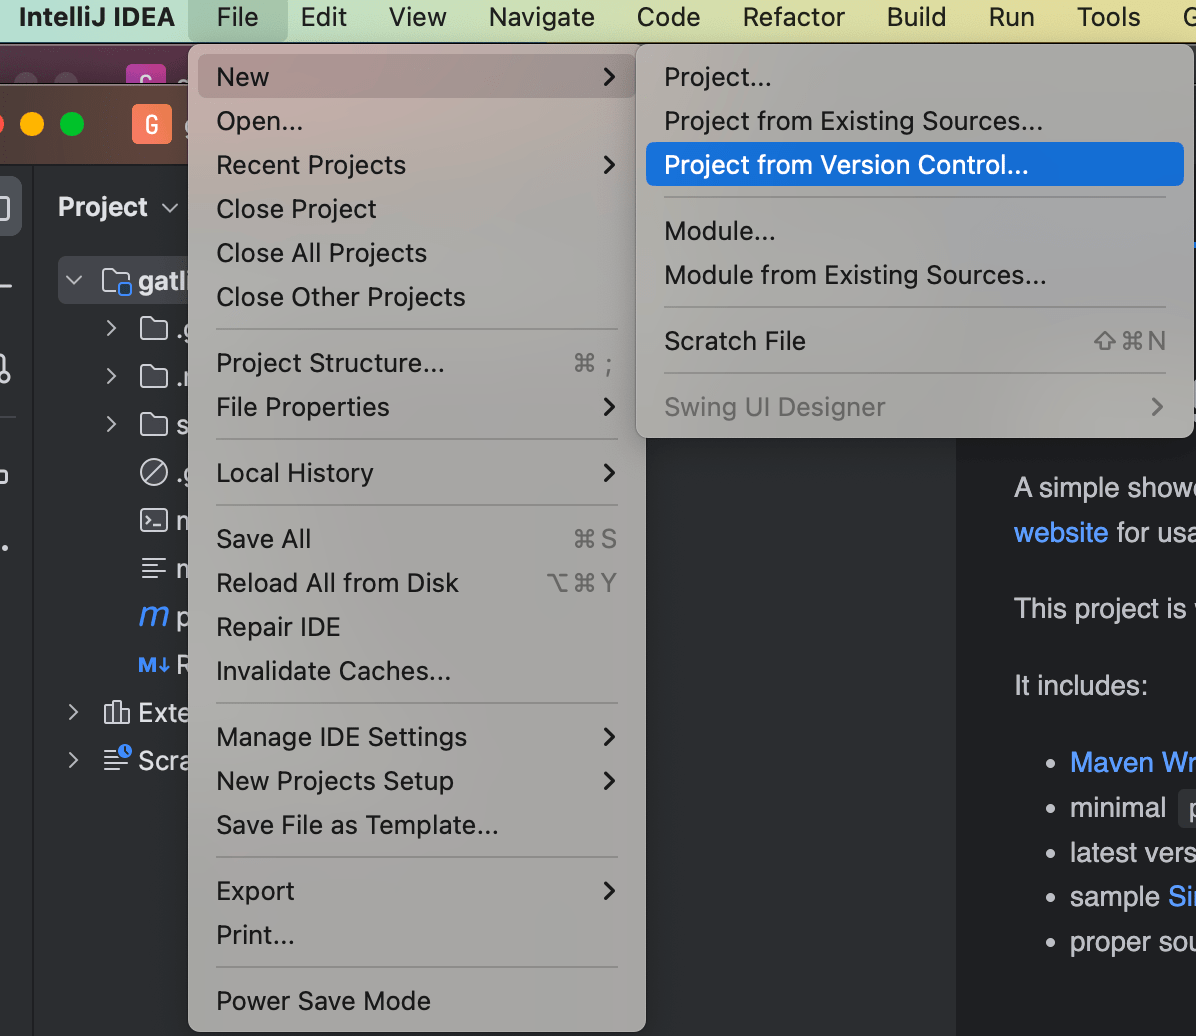Click the Project tool window icon in sidebar
Viewport: 1196px width, 1036px height.
[5, 205]
